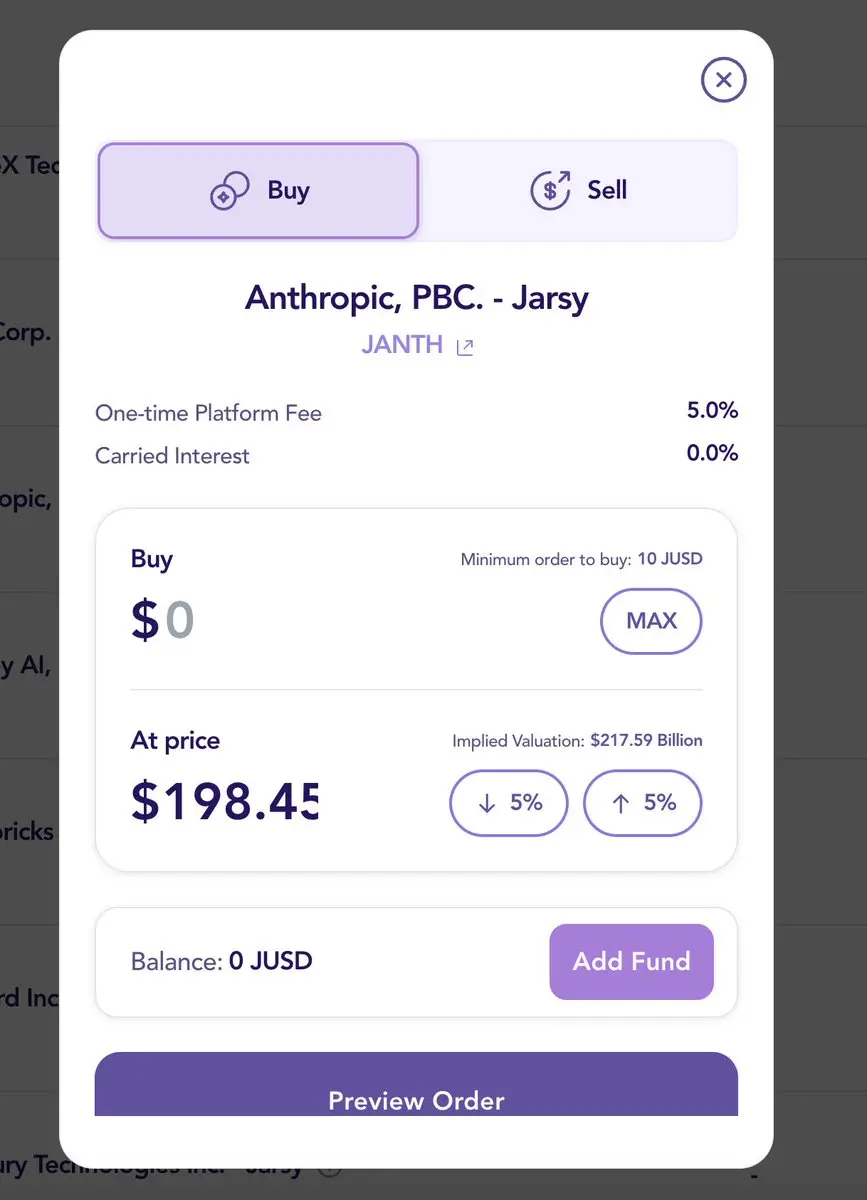Click the coins icon on the Buy tab
Image resolution: width=867 pixels, height=1200 pixels.
(230, 190)
